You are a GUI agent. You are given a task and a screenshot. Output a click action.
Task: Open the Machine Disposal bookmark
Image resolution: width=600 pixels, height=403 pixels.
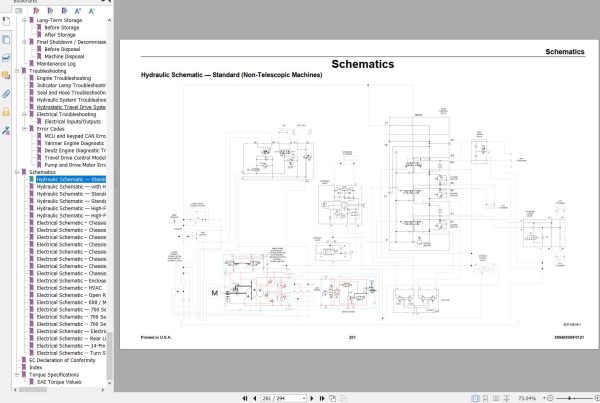coord(64,57)
